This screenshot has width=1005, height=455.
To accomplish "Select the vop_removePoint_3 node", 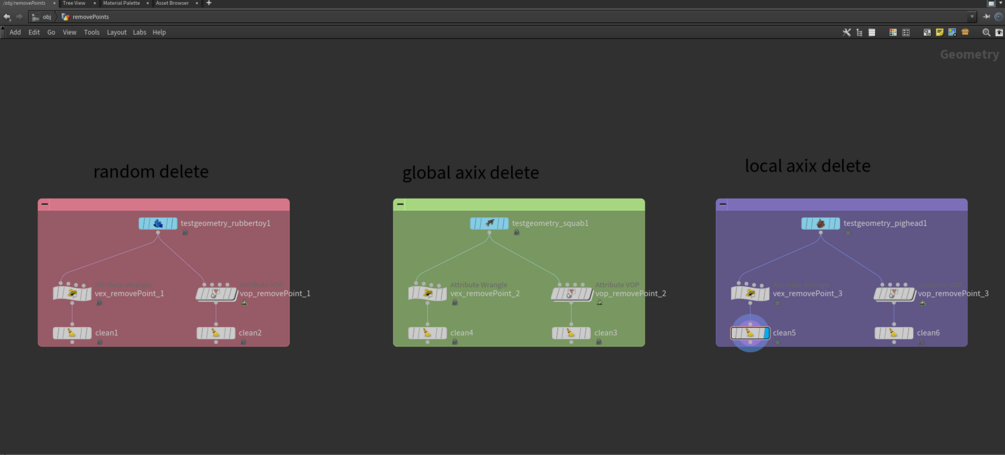I will (894, 294).
